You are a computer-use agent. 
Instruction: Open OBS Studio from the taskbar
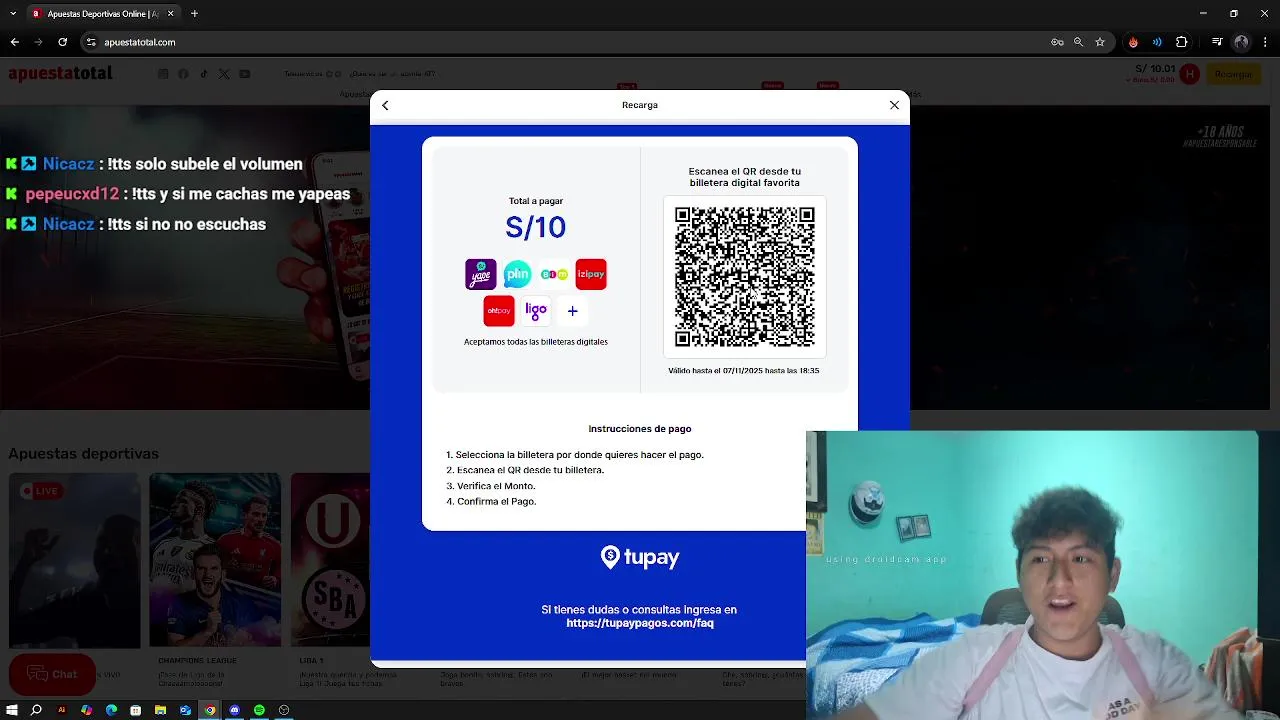[x=284, y=710]
